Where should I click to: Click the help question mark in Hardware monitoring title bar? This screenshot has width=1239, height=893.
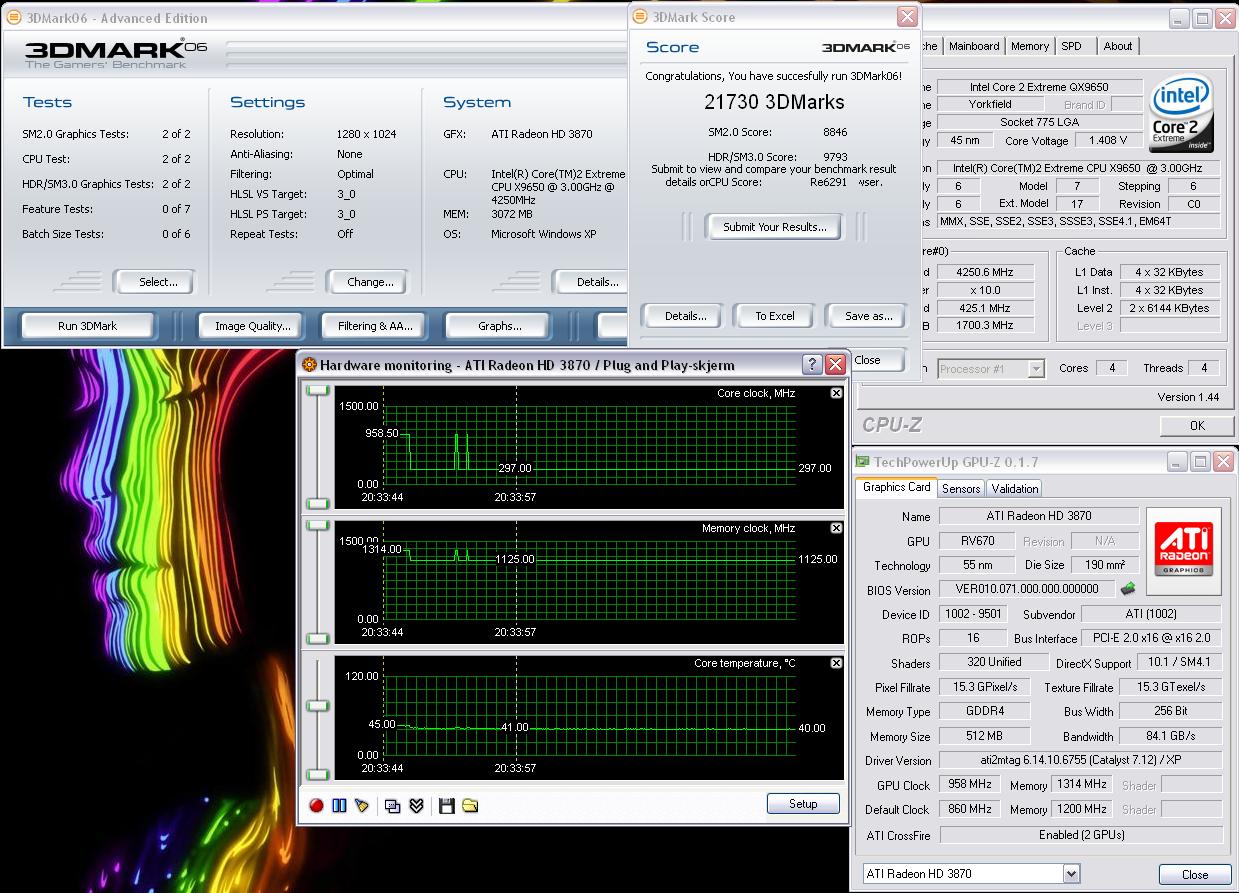(x=814, y=365)
